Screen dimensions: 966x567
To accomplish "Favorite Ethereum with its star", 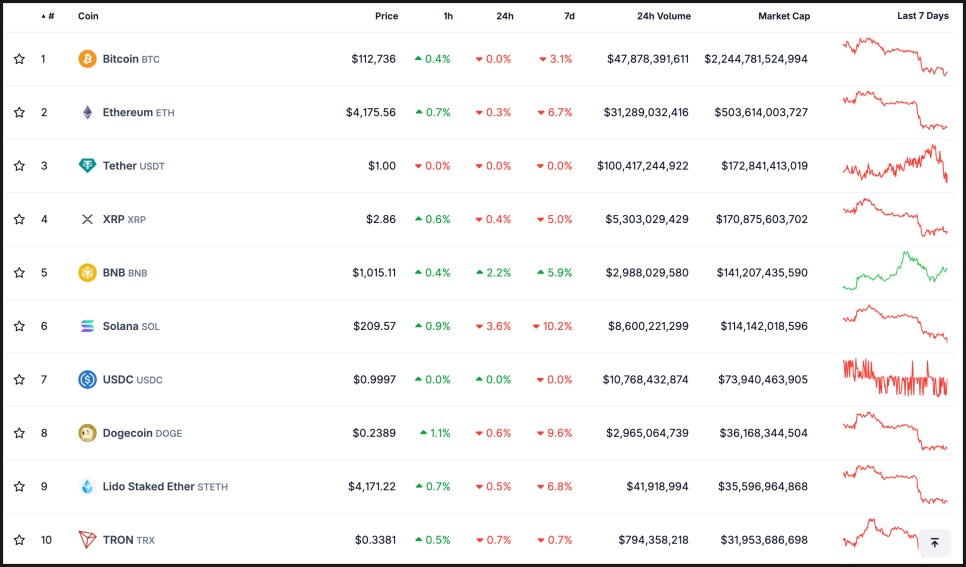I will tap(19, 112).
